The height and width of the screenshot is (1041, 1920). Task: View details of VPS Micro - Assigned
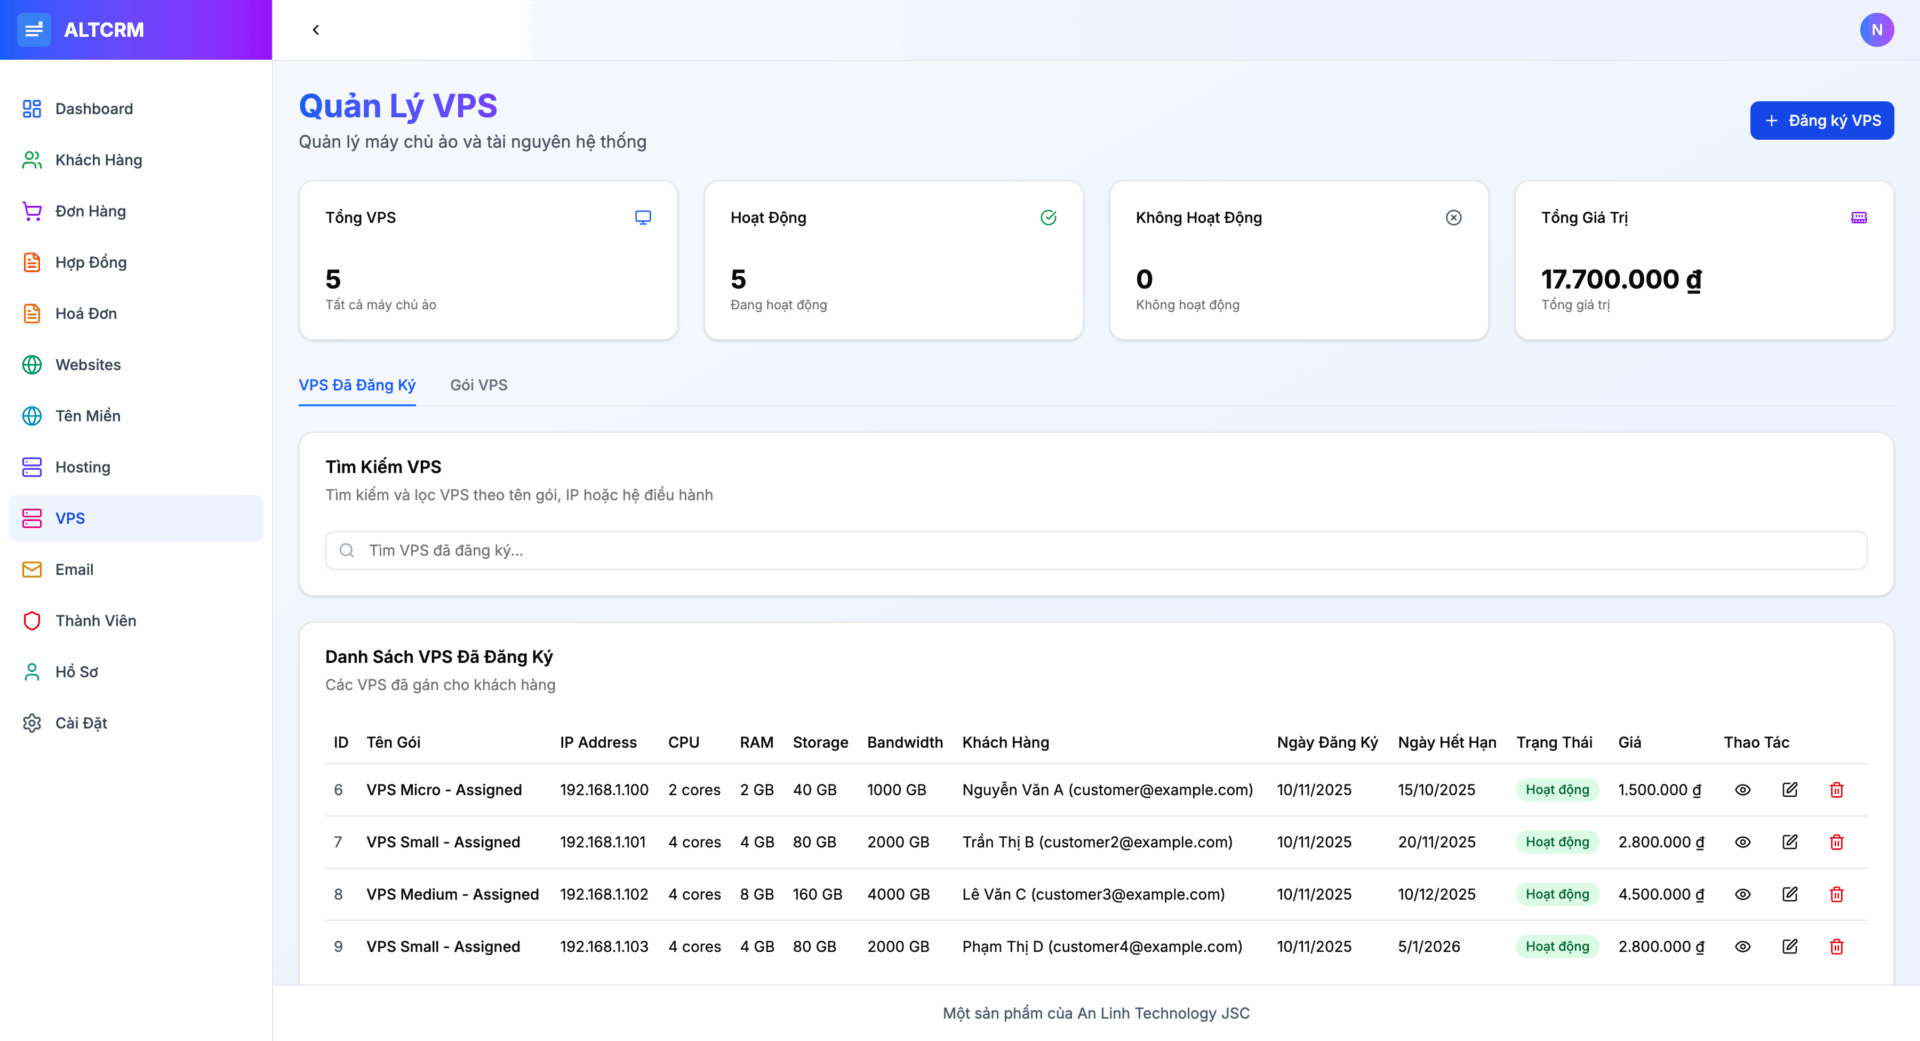click(x=1743, y=789)
